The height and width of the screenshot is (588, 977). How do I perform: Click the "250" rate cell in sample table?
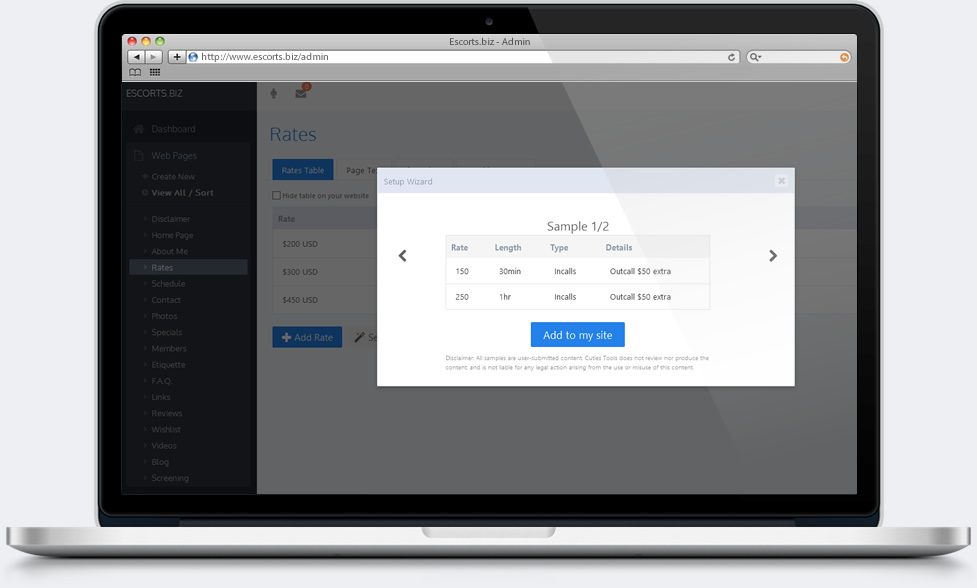click(462, 296)
